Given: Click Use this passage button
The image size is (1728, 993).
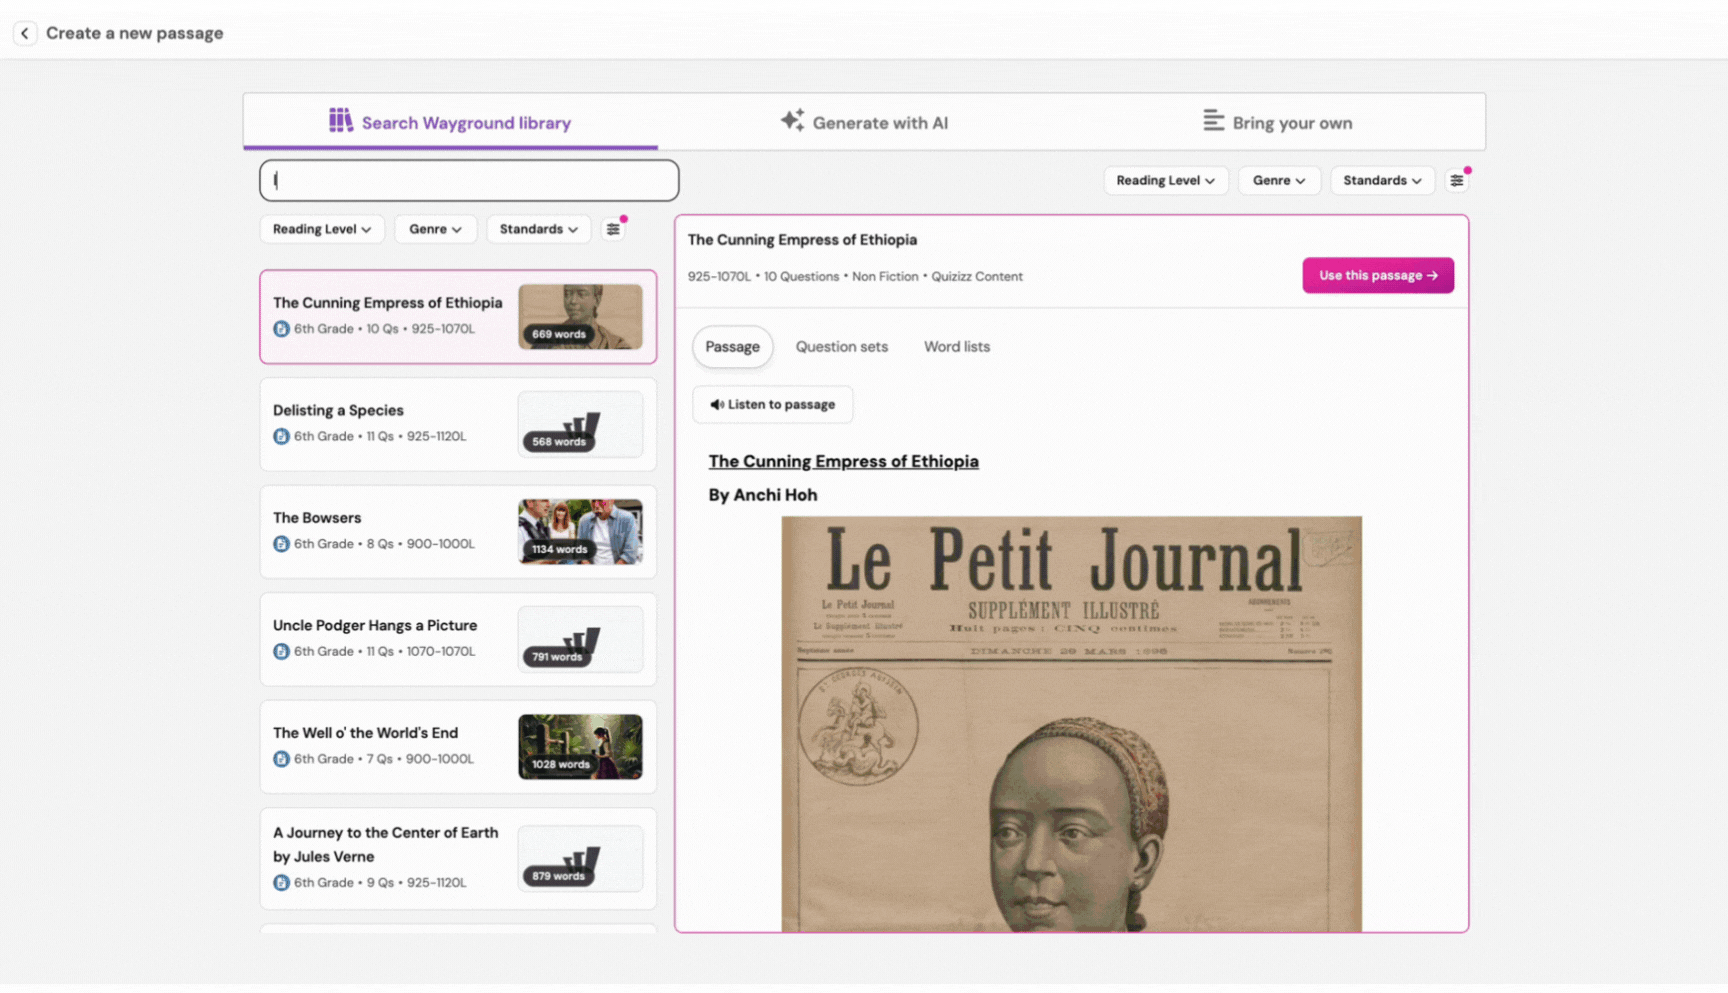Looking at the screenshot, I should 1377,275.
